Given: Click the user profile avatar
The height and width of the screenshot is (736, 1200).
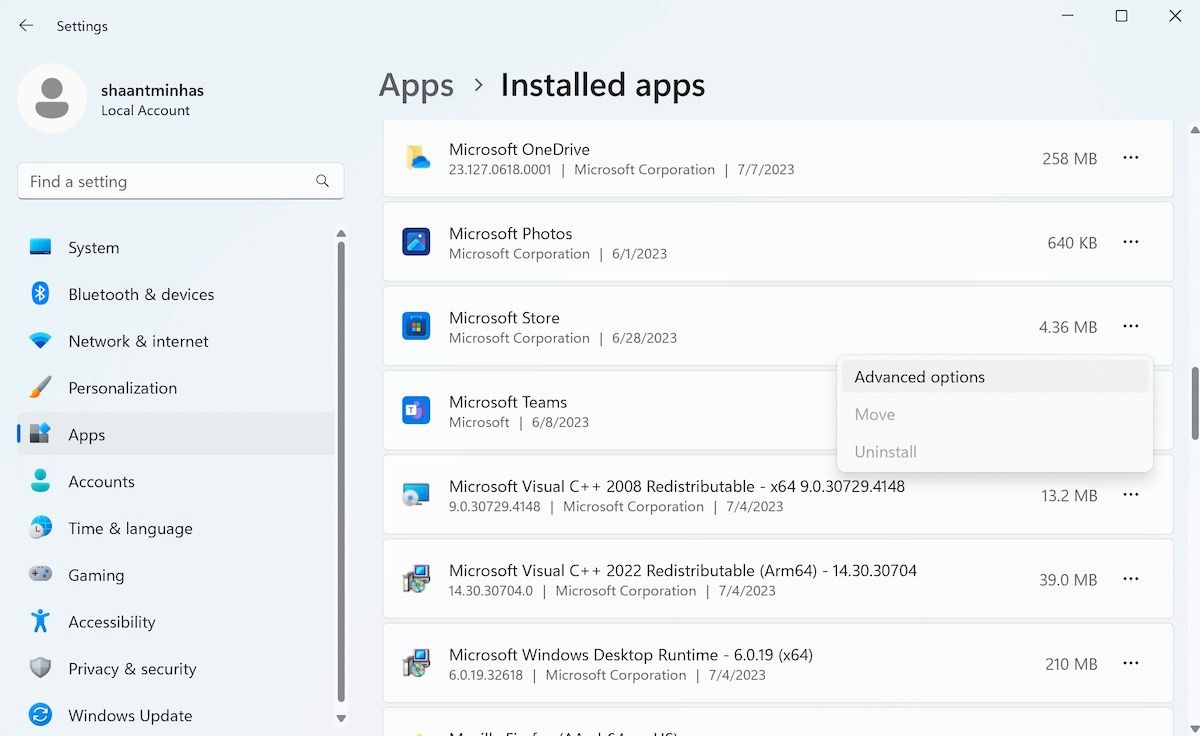Looking at the screenshot, I should point(52,99).
